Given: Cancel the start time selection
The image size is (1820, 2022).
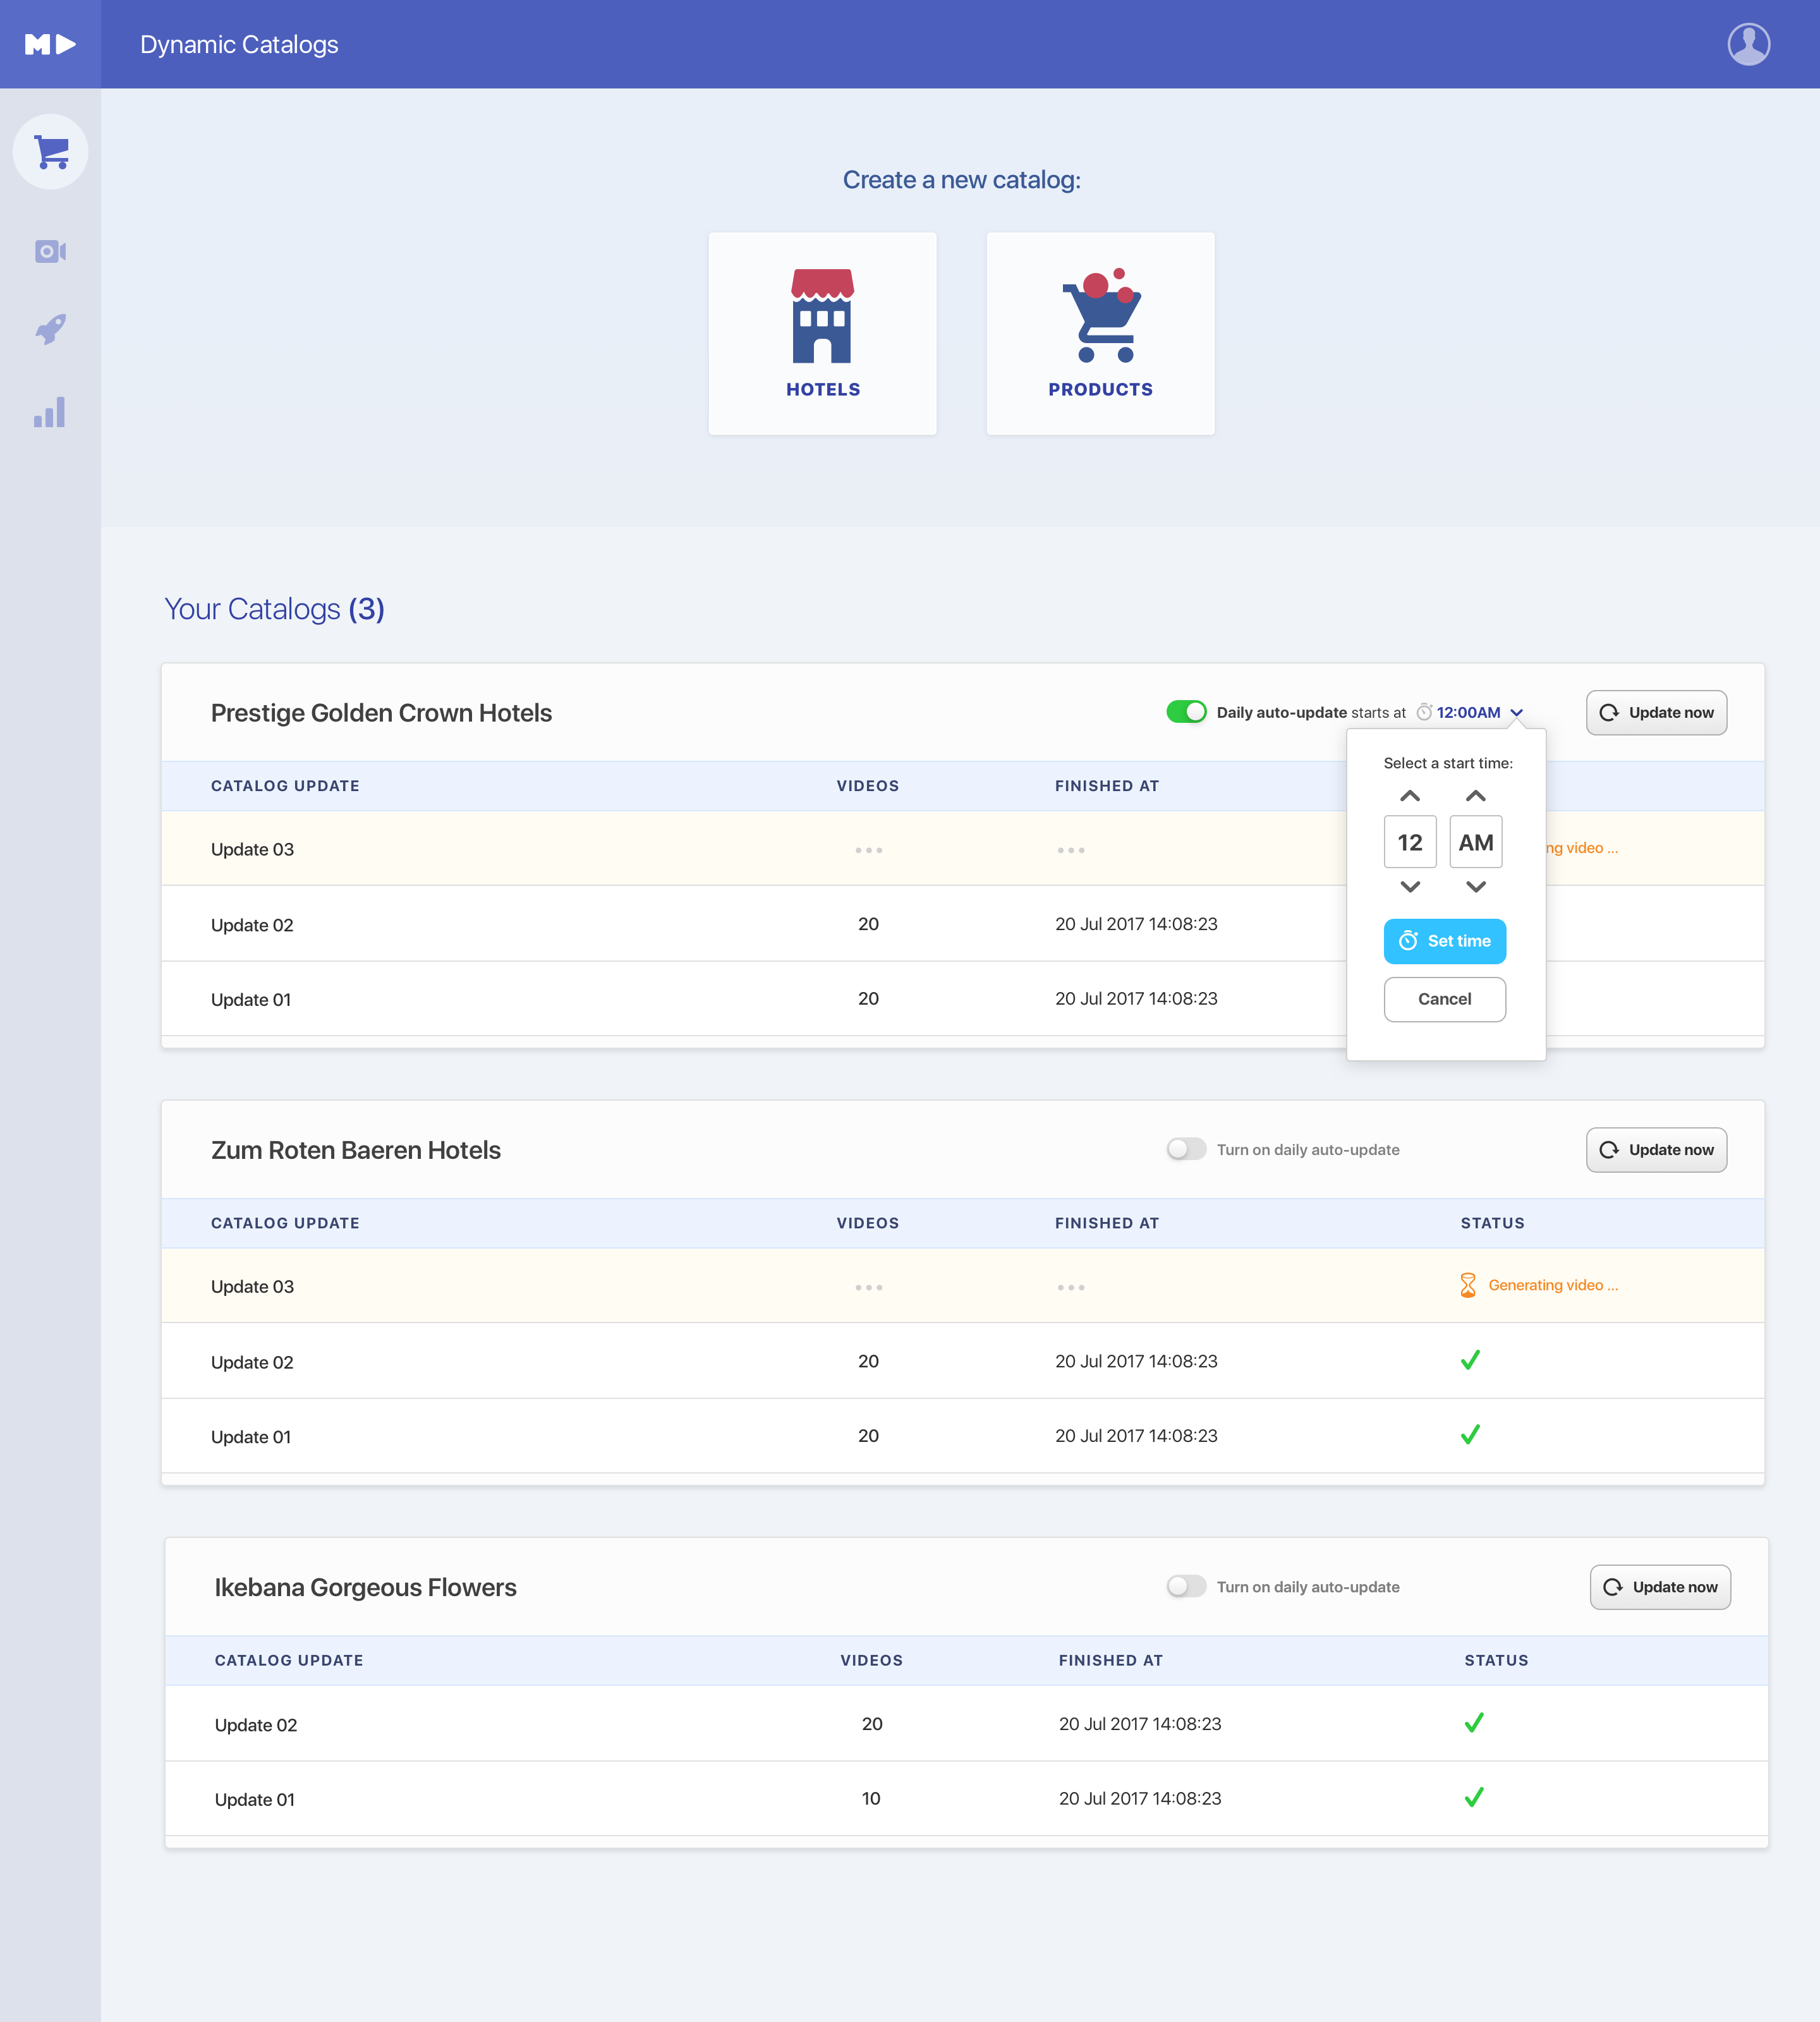Looking at the screenshot, I should [x=1444, y=999].
